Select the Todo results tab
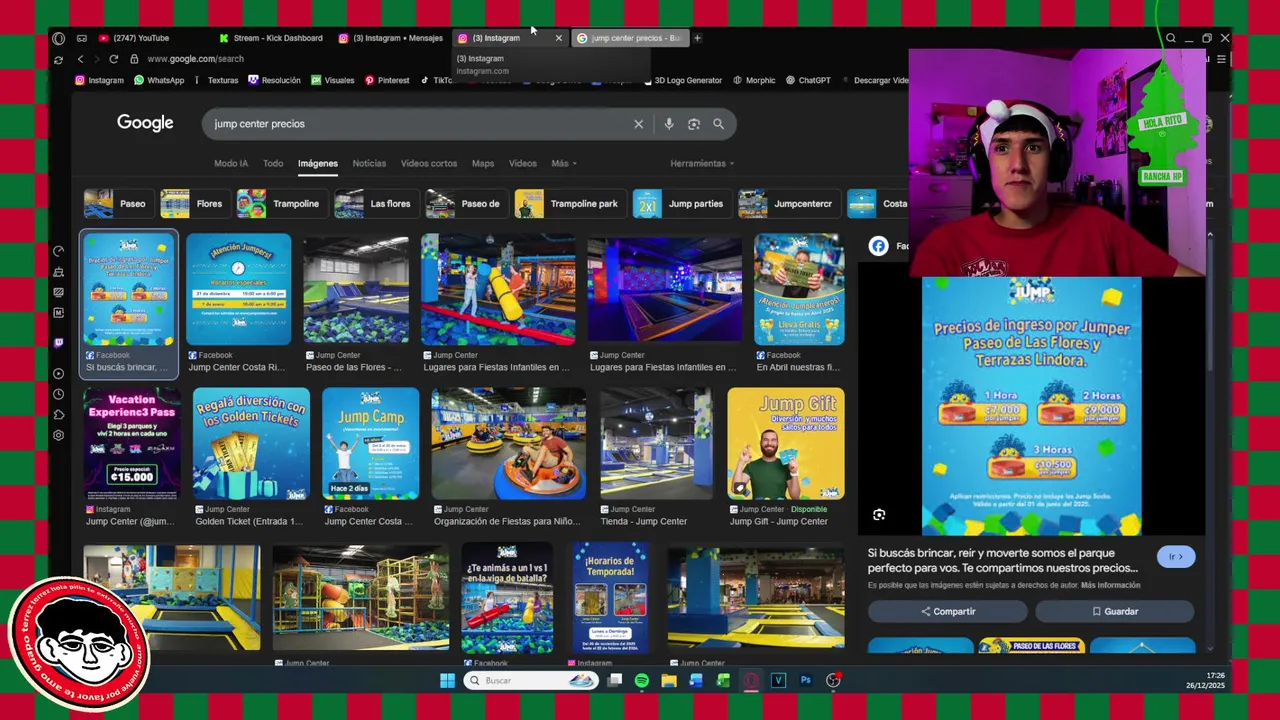This screenshot has width=1280, height=720. pyautogui.click(x=273, y=163)
